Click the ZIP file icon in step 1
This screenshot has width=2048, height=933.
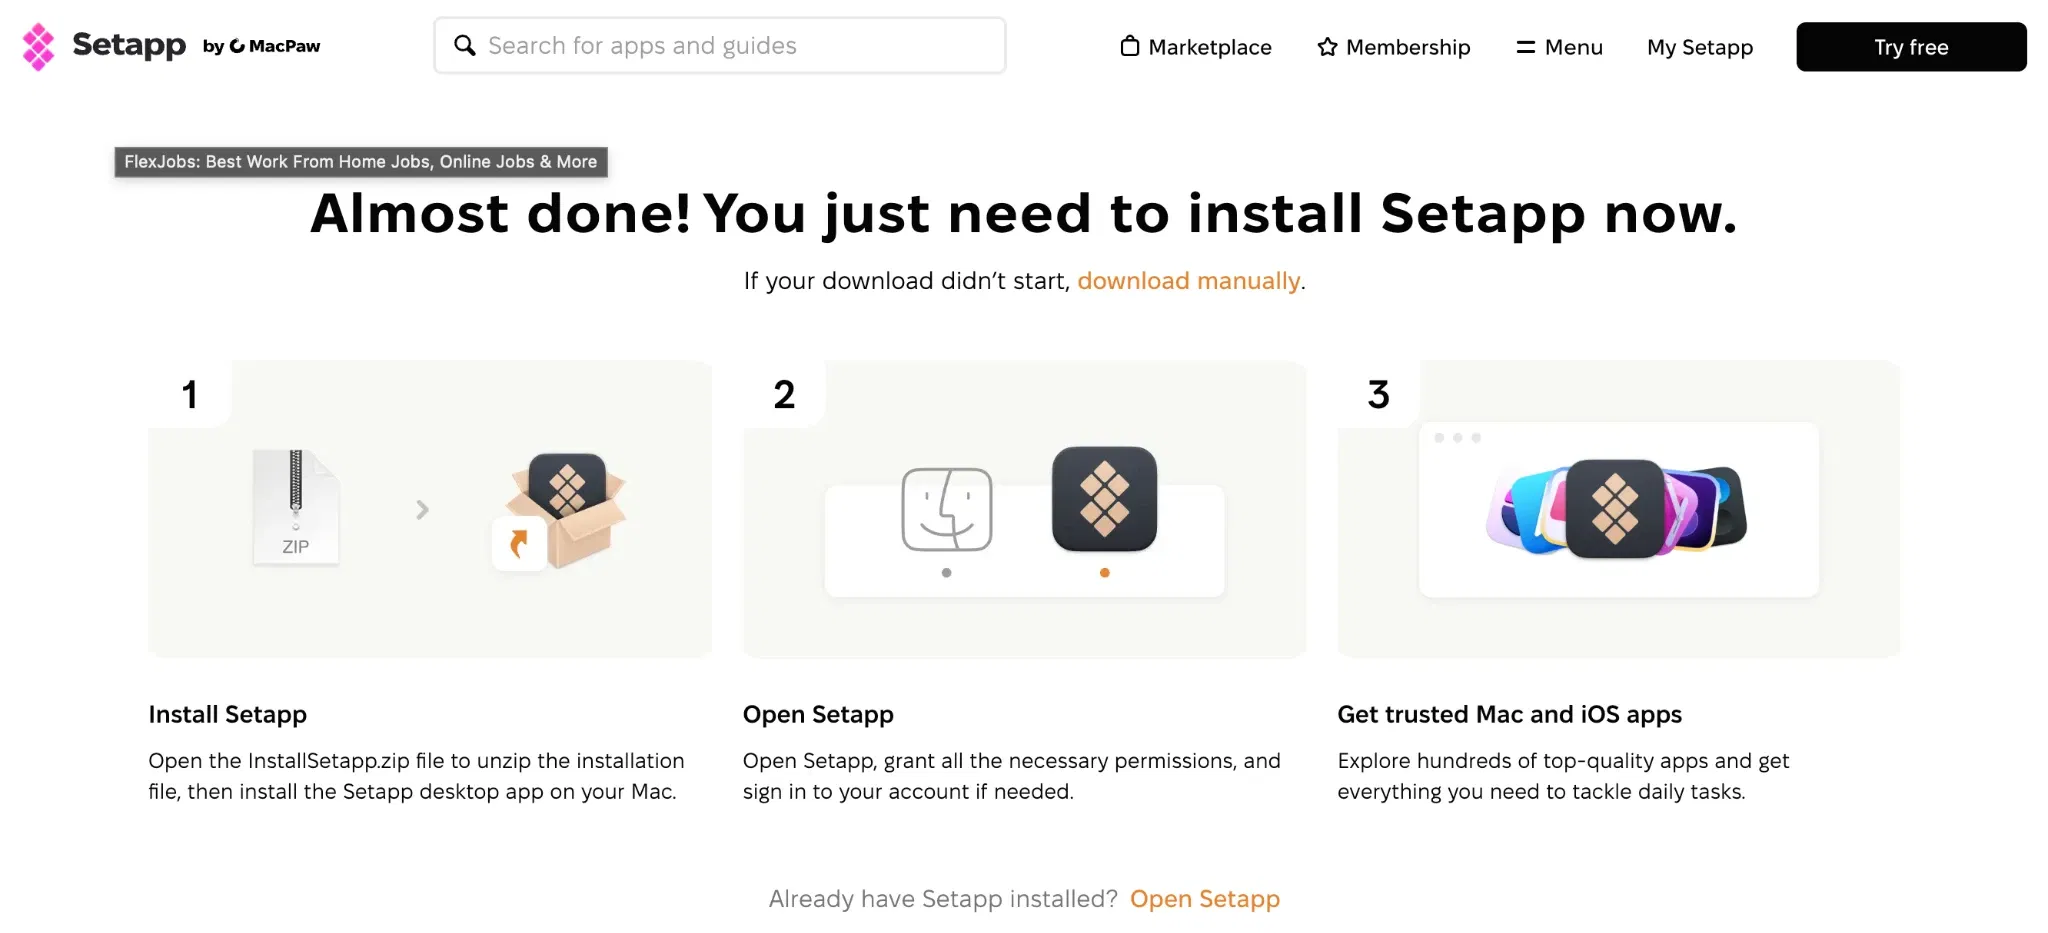pos(295,507)
